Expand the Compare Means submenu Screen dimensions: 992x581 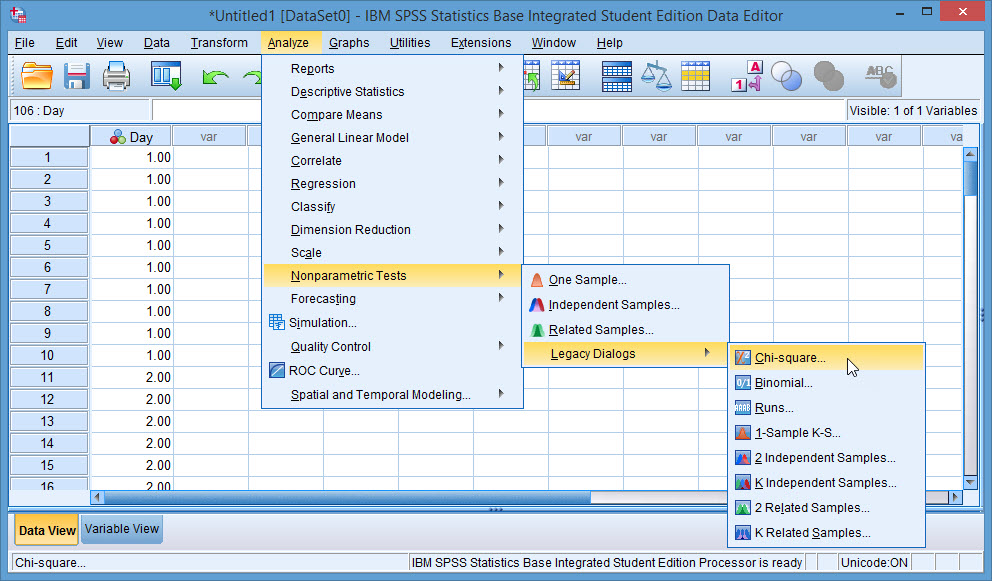[394, 115]
